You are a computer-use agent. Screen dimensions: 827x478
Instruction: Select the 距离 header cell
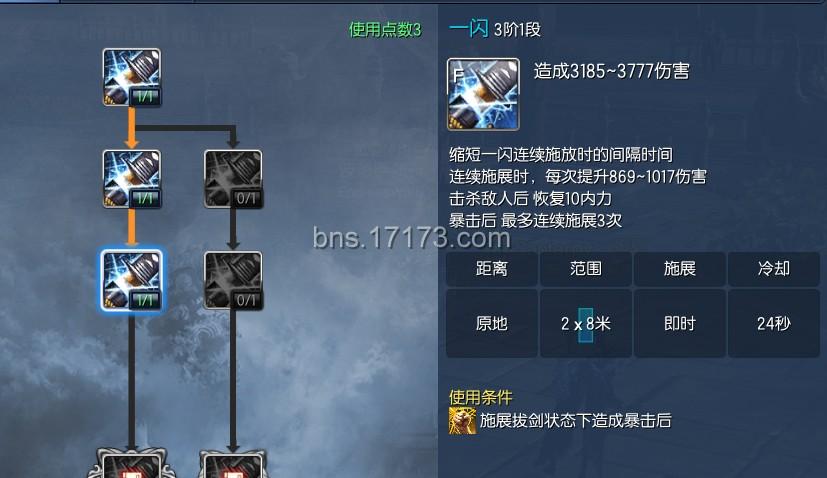(492, 269)
